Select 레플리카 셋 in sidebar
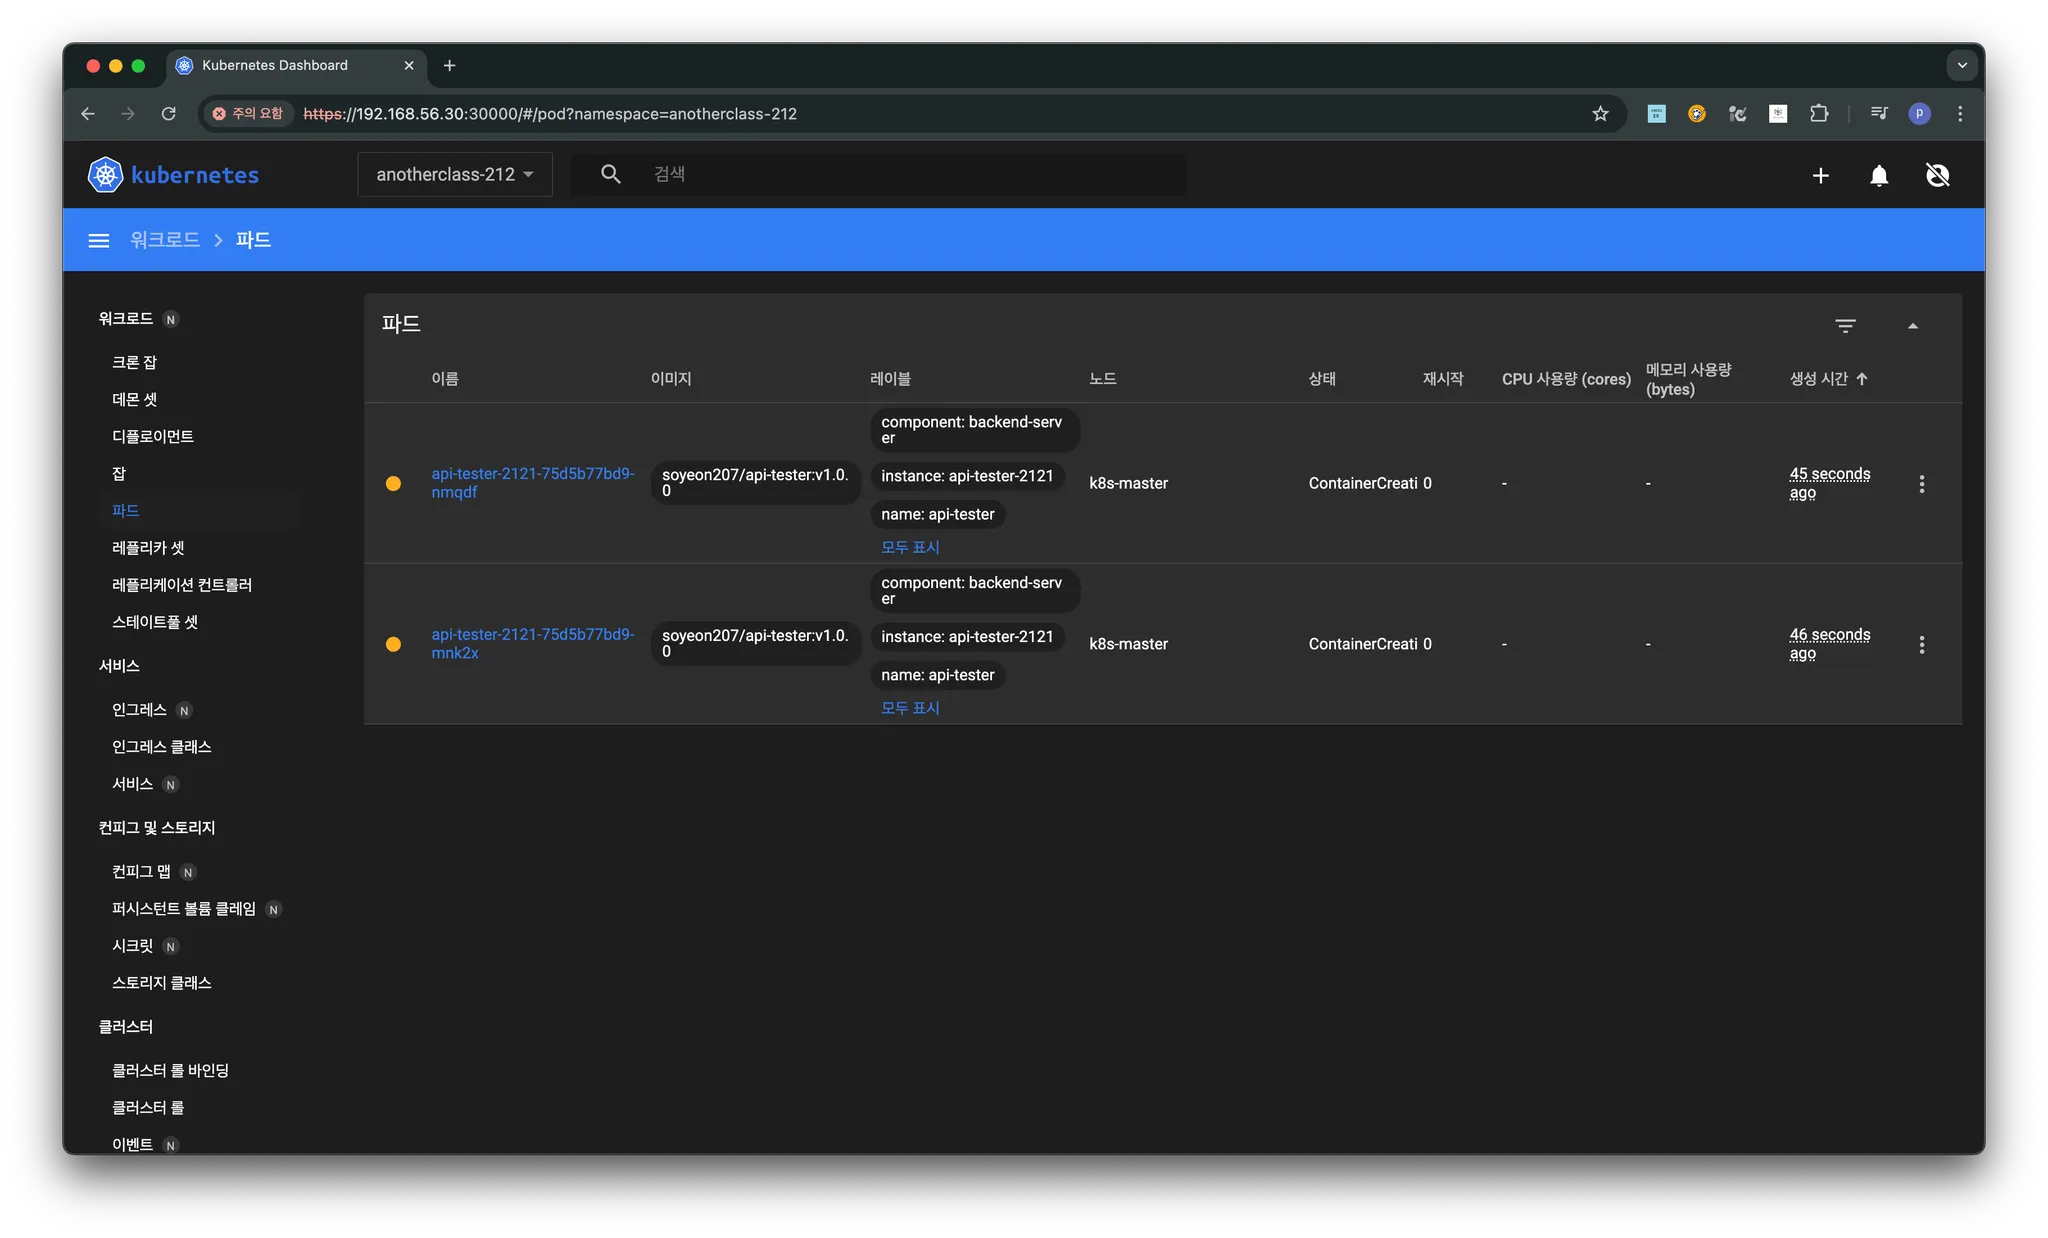Image resolution: width=2048 pixels, height=1238 pixels. pos(148,548)
